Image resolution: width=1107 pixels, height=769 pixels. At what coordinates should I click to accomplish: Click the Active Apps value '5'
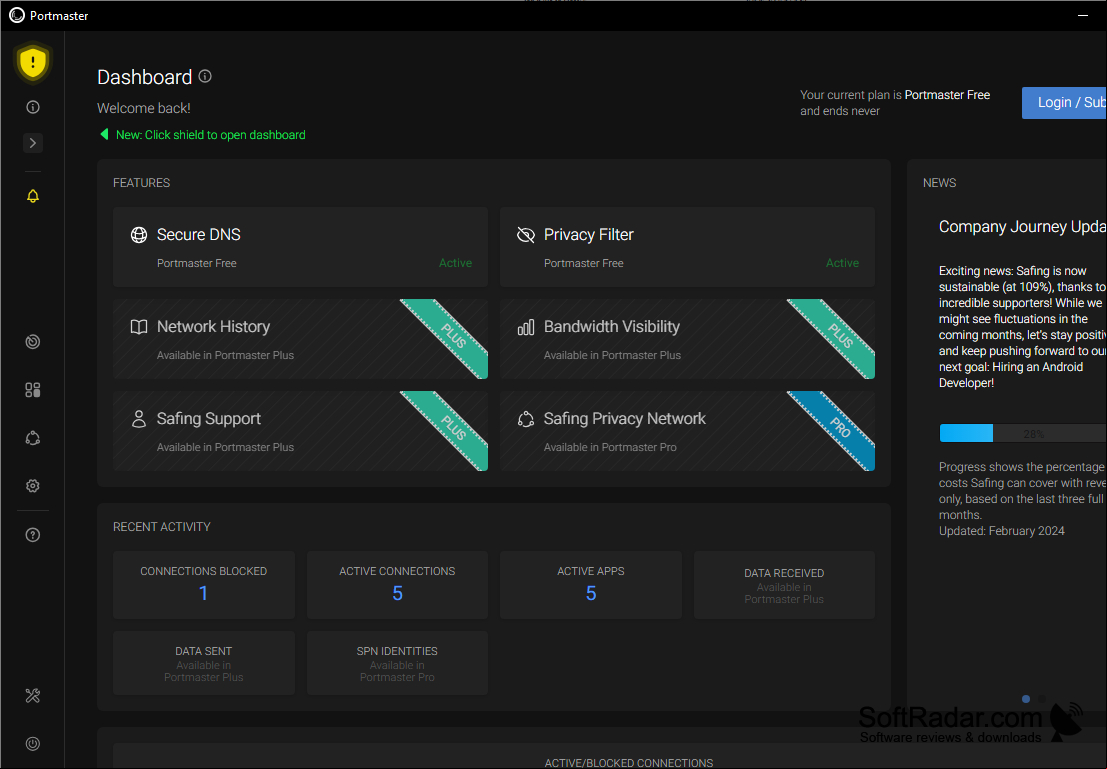591,593
